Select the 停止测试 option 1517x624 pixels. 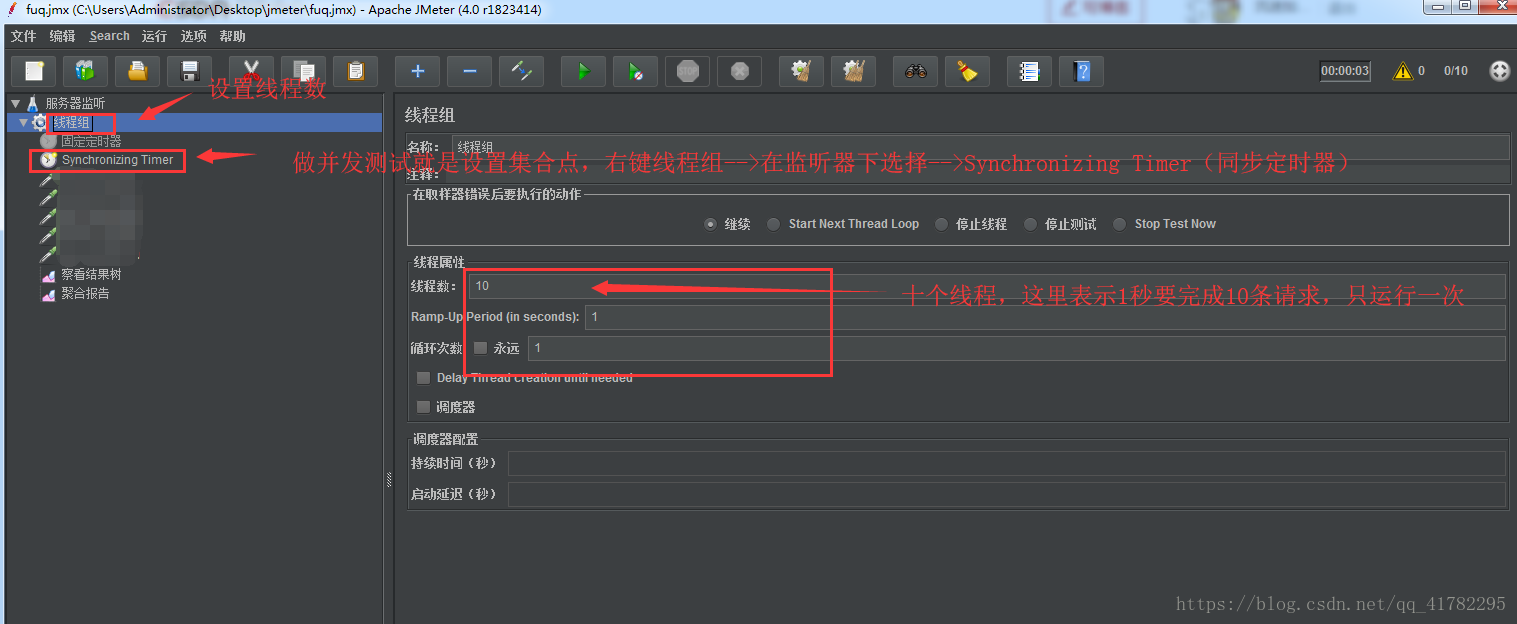tap(1030, 224)
